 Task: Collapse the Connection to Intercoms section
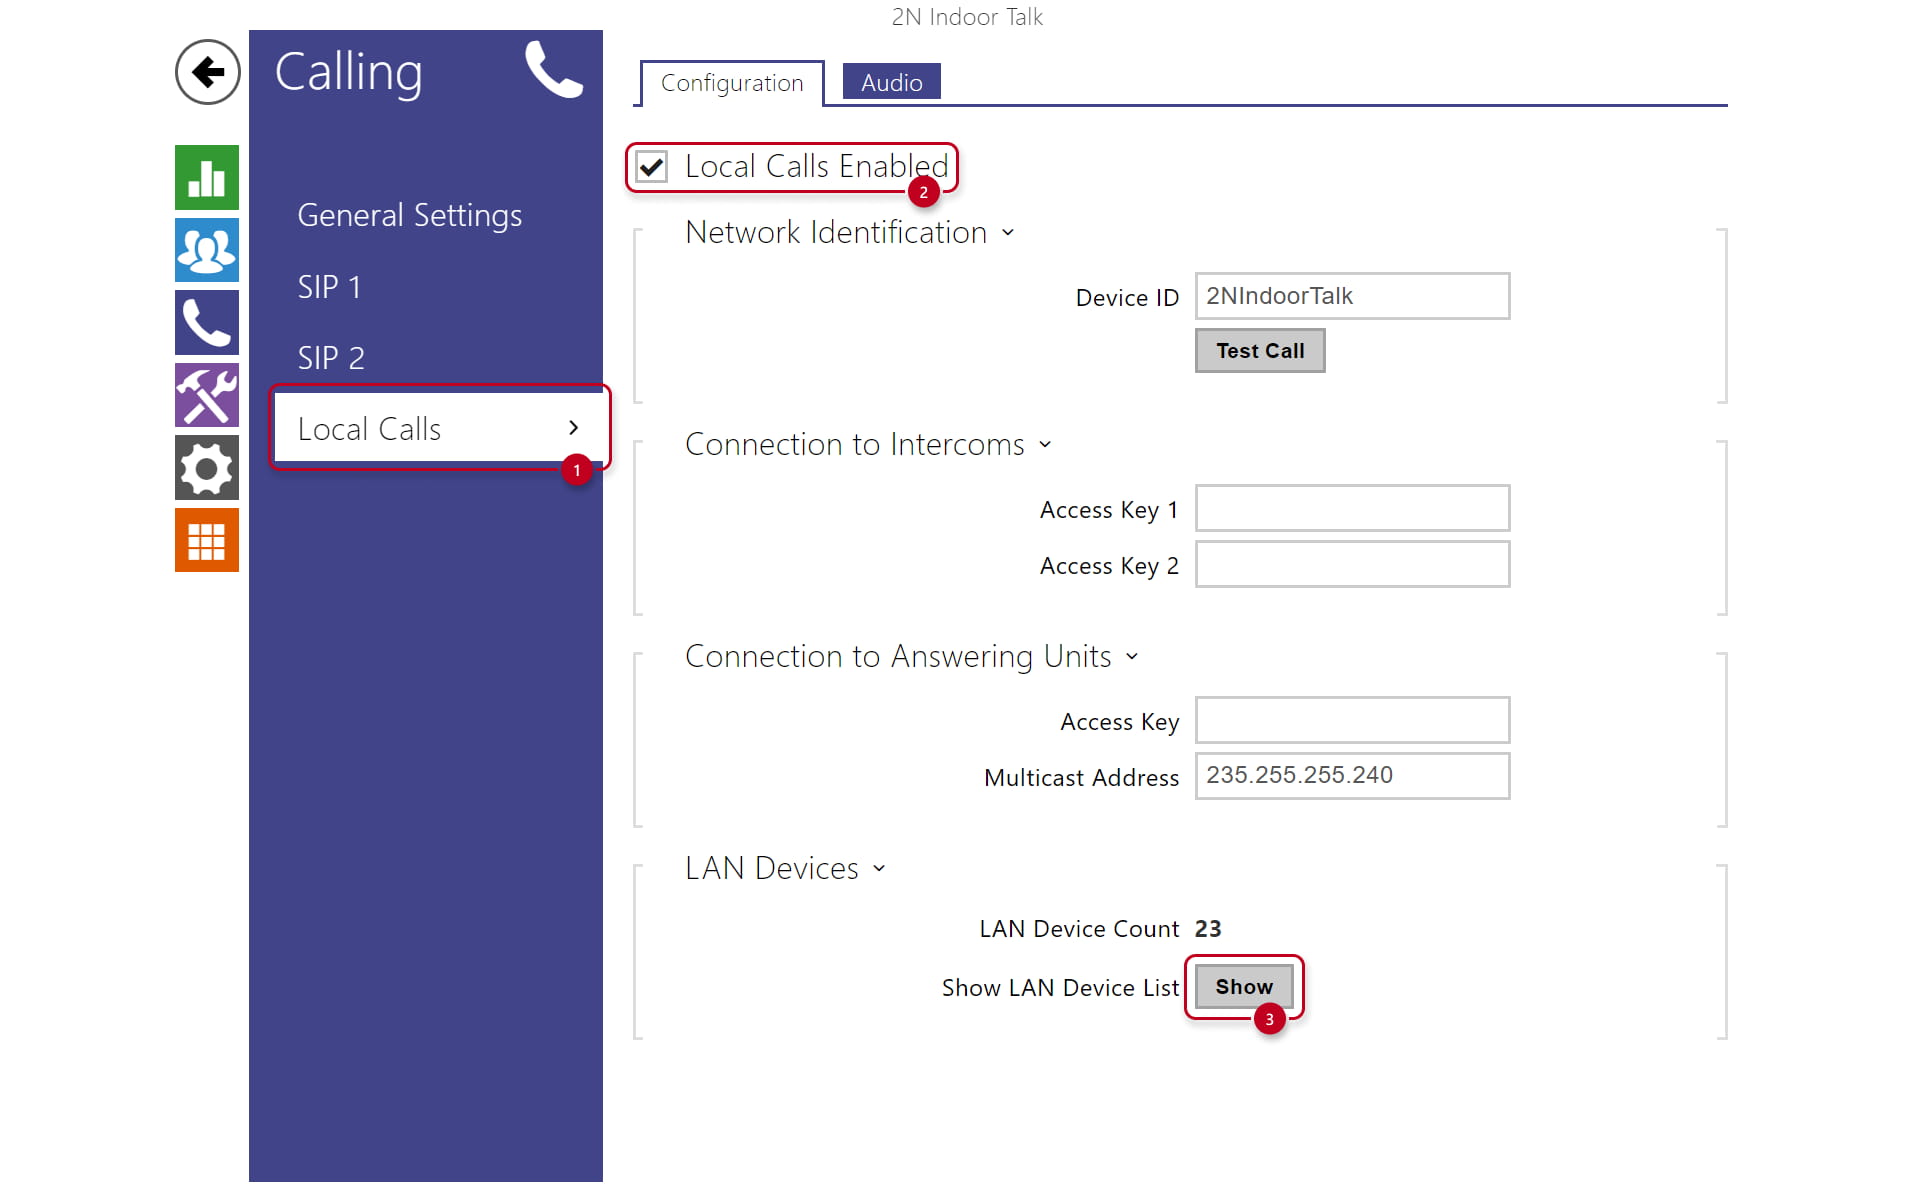(1045, 445)
